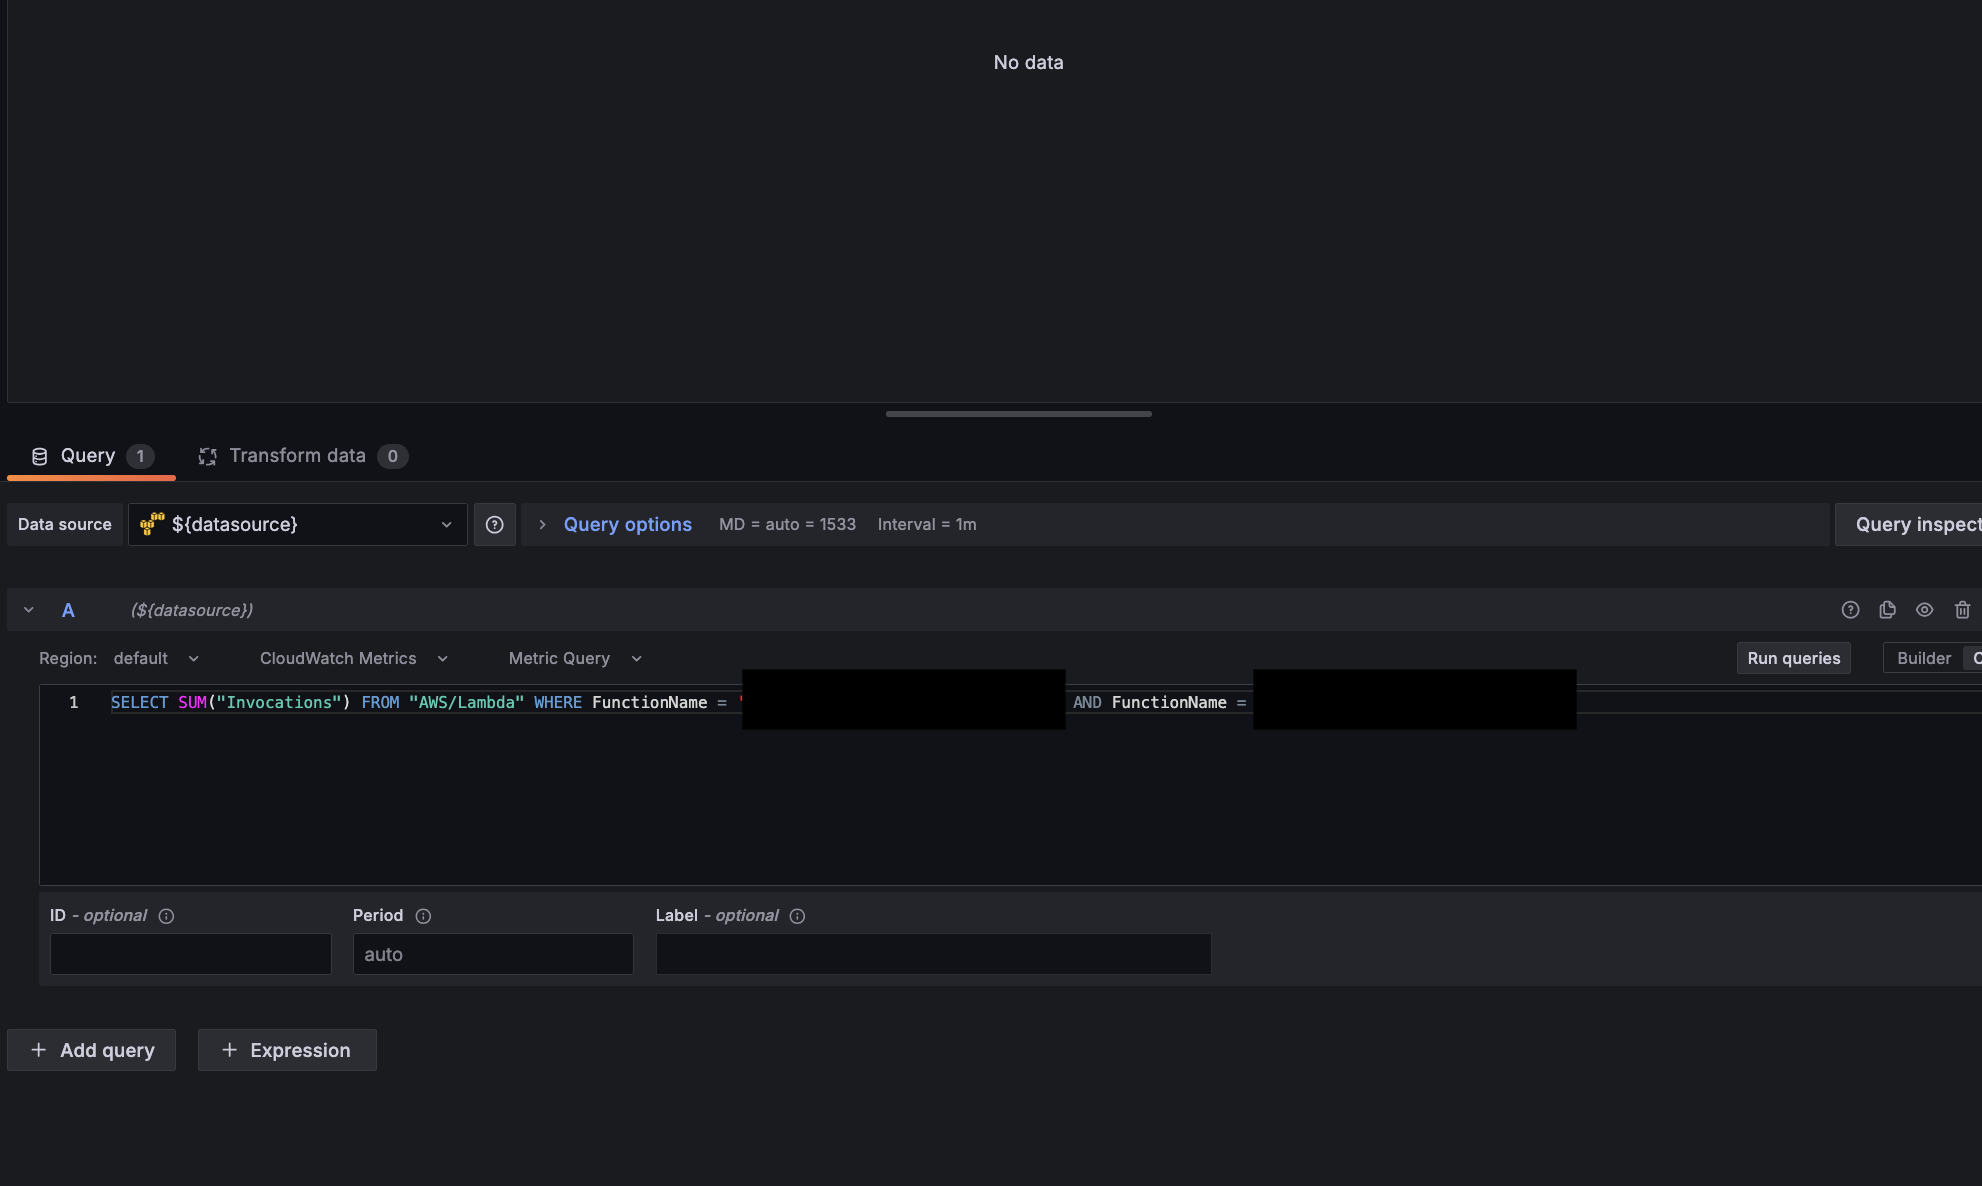Open the Region default dropdown
This screenshot has height=1186, width=1982.
click(x=156, y=658)
